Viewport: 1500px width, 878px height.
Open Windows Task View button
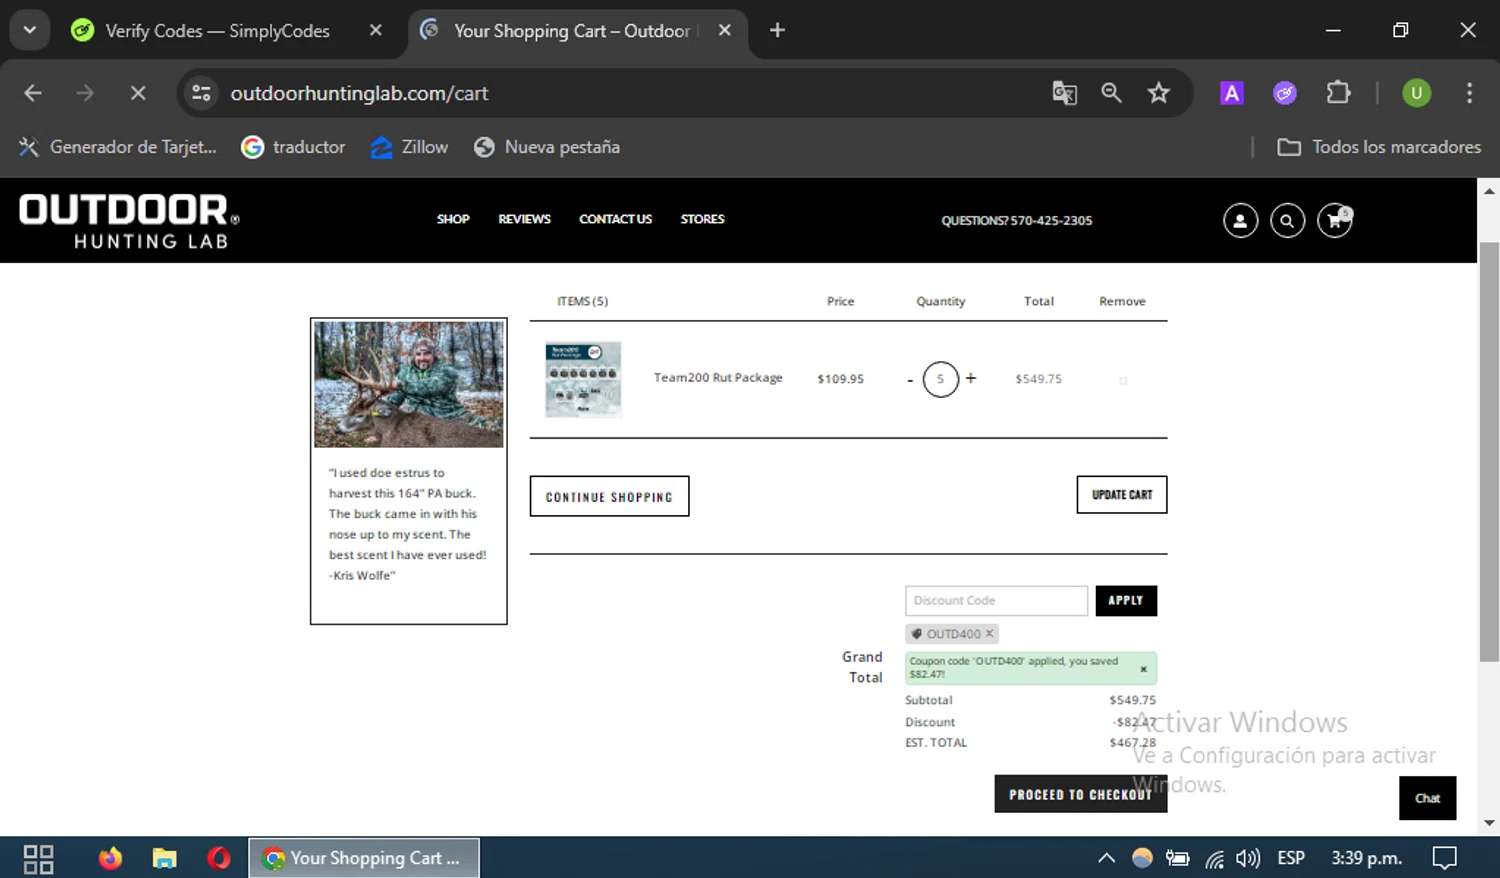(38, 858)
